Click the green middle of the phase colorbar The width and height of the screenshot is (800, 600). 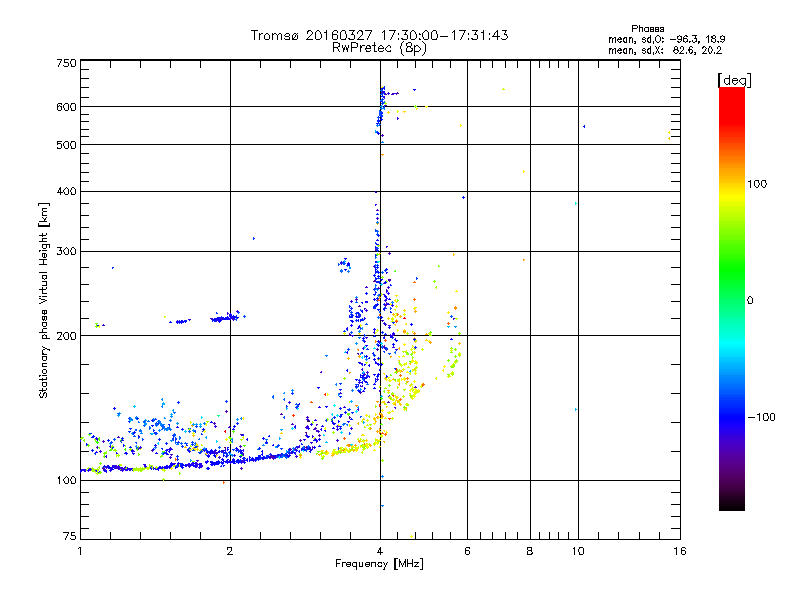(732, 276)
